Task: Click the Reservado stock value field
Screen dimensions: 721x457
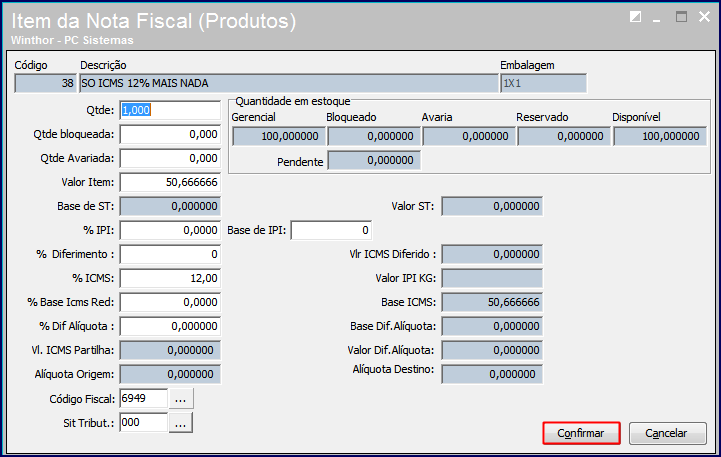Action: pyautogui.click(x=564, y=137)
